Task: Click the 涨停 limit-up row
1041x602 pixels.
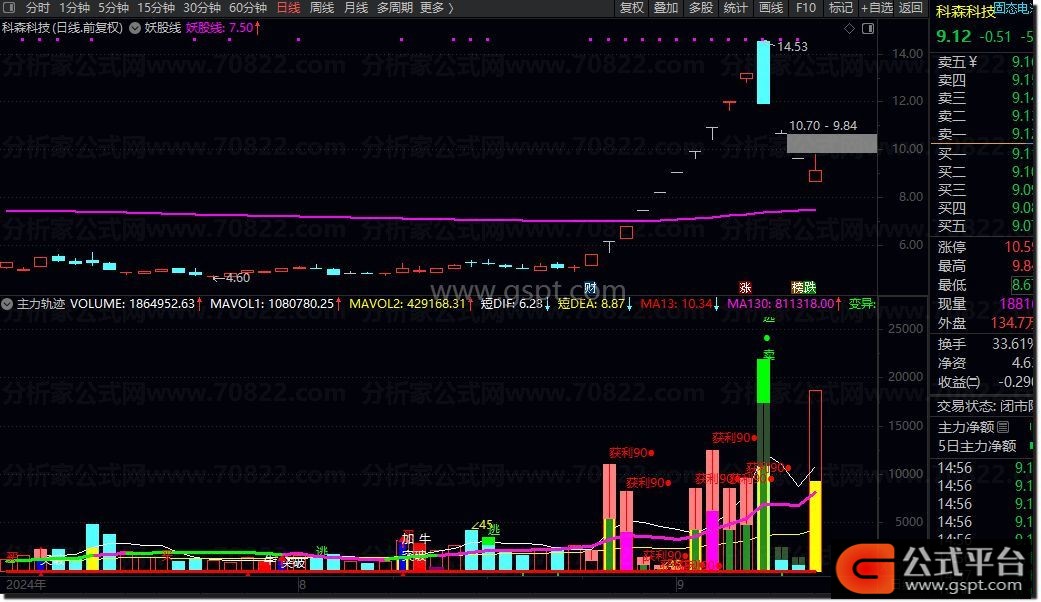Action: [985, 248]
